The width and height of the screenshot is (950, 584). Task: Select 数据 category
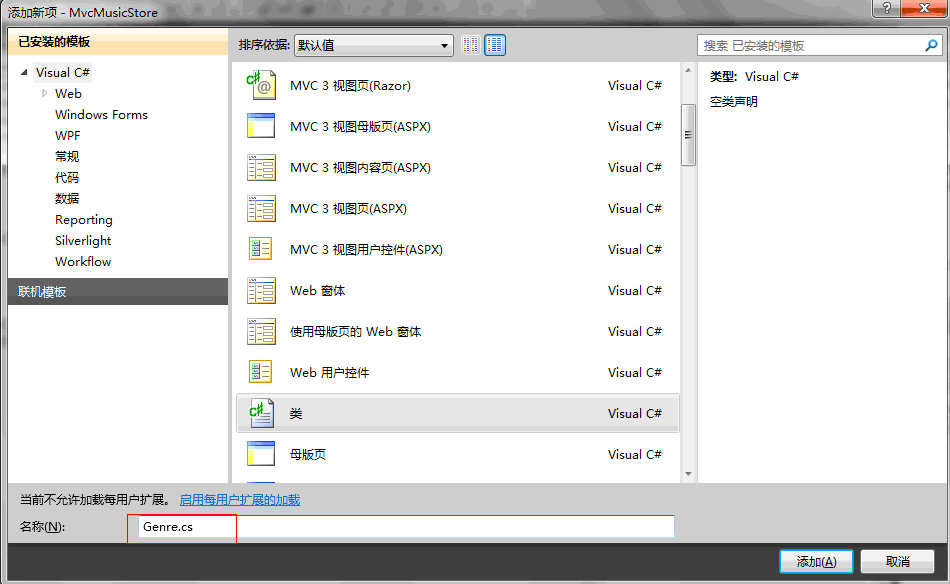(x=67, y=198)
